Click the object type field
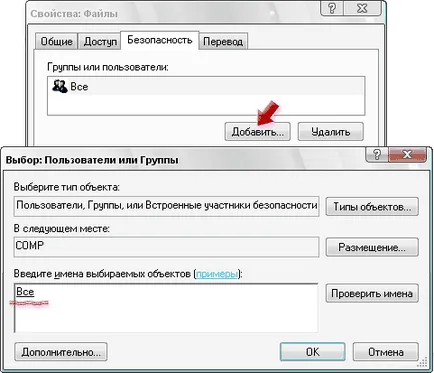This screenshot has height=373, width=434. (166, 206)
